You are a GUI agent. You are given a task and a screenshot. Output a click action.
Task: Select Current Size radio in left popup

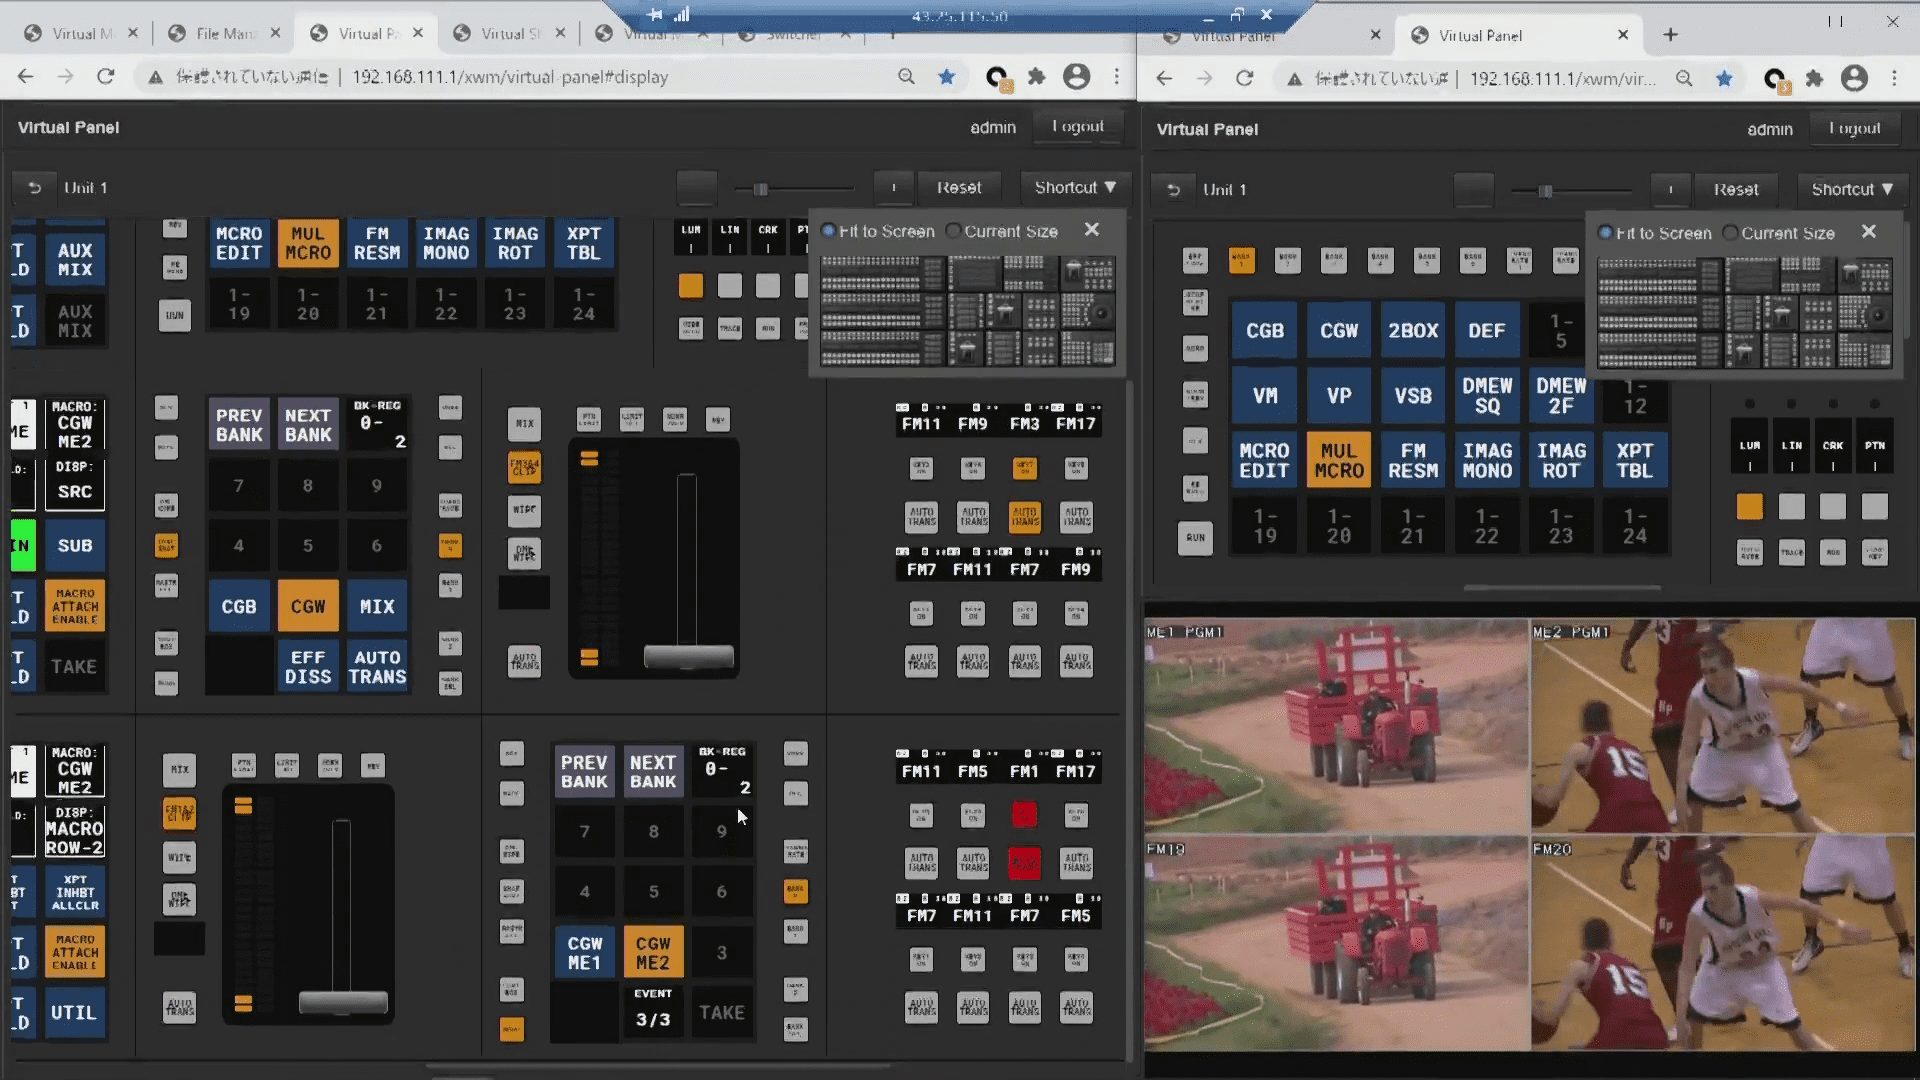954,231
